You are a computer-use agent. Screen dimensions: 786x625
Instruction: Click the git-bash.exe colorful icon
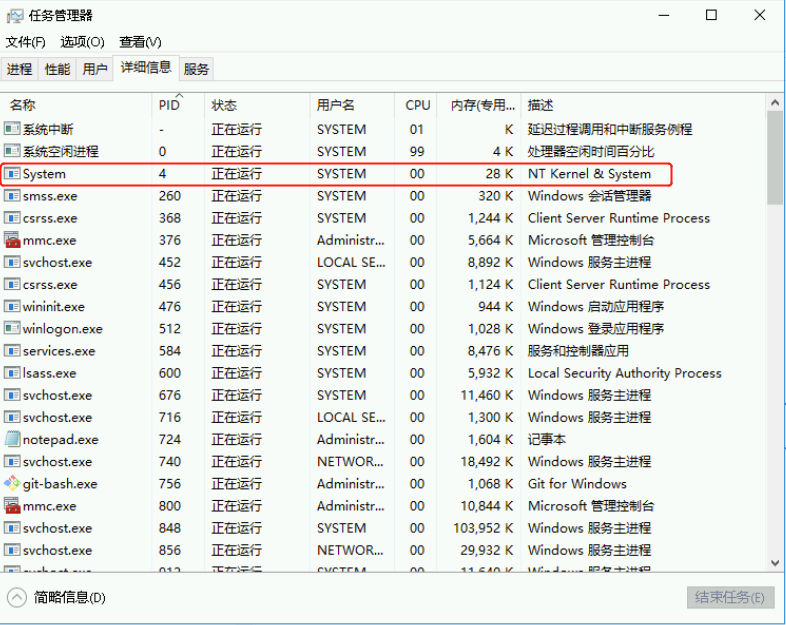12,484
